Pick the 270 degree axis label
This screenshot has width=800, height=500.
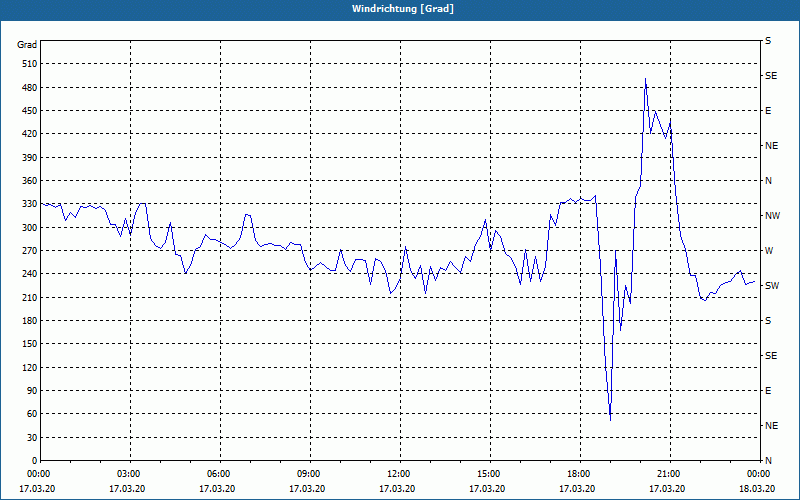(30, 251)
